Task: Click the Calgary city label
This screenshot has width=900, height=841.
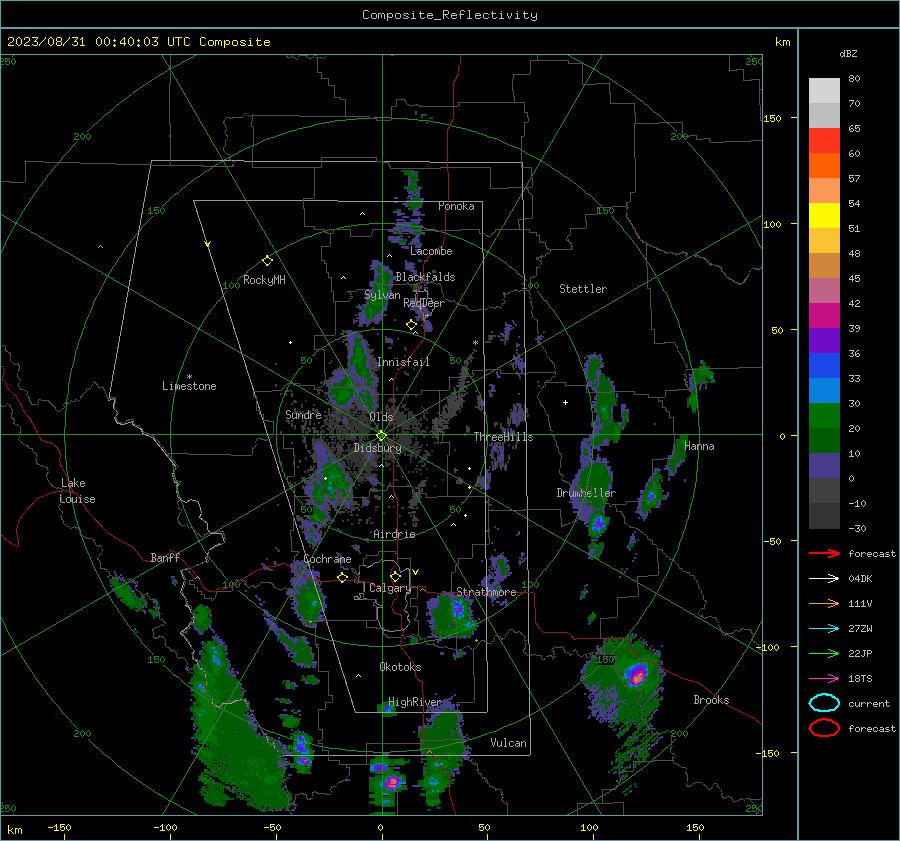Action: click(390, 588)
